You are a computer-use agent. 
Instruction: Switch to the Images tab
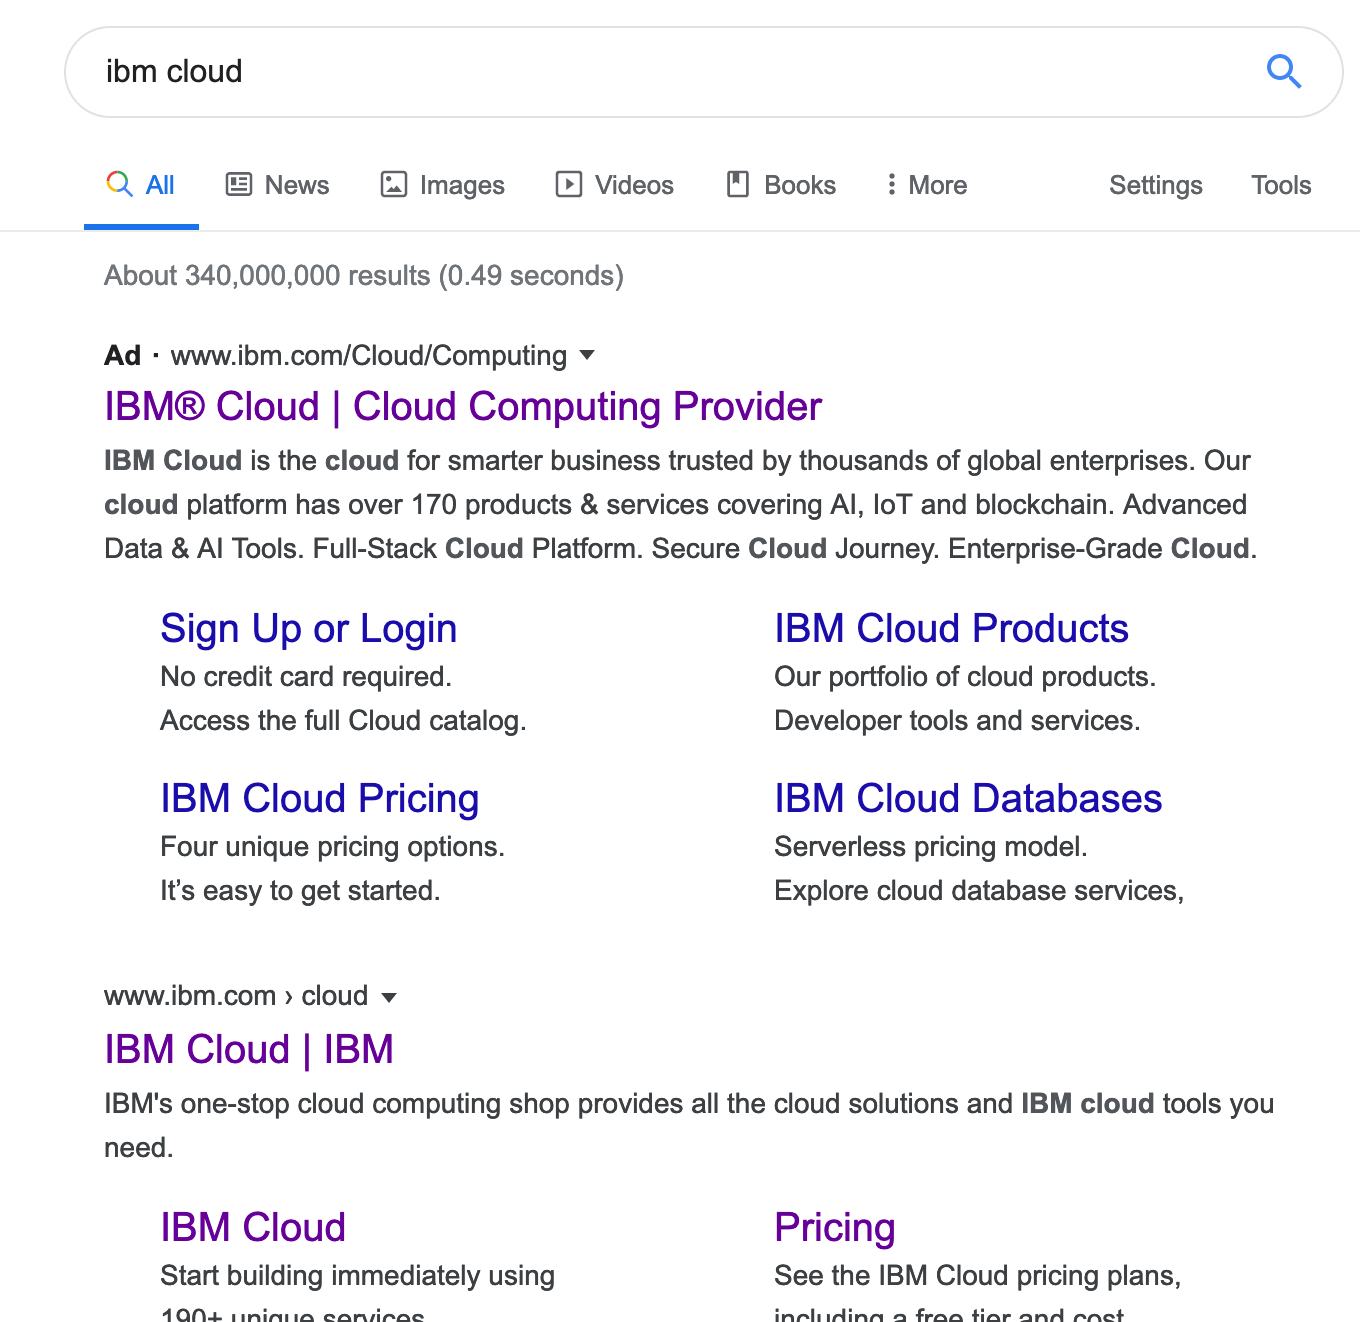coord(443,185)
